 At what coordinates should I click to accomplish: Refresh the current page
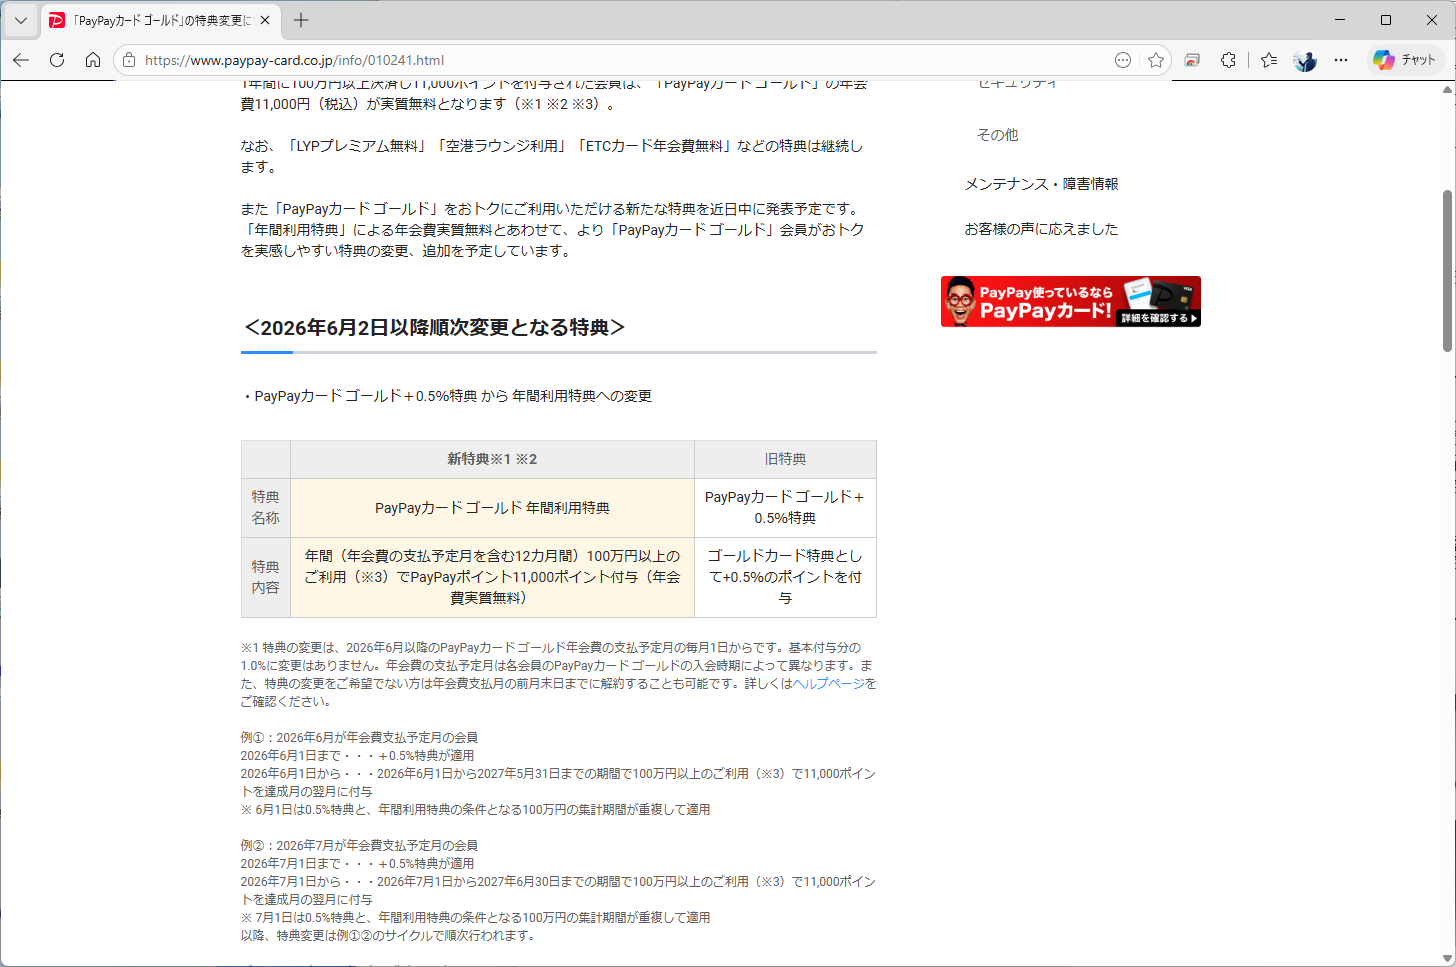coord(57,60)
